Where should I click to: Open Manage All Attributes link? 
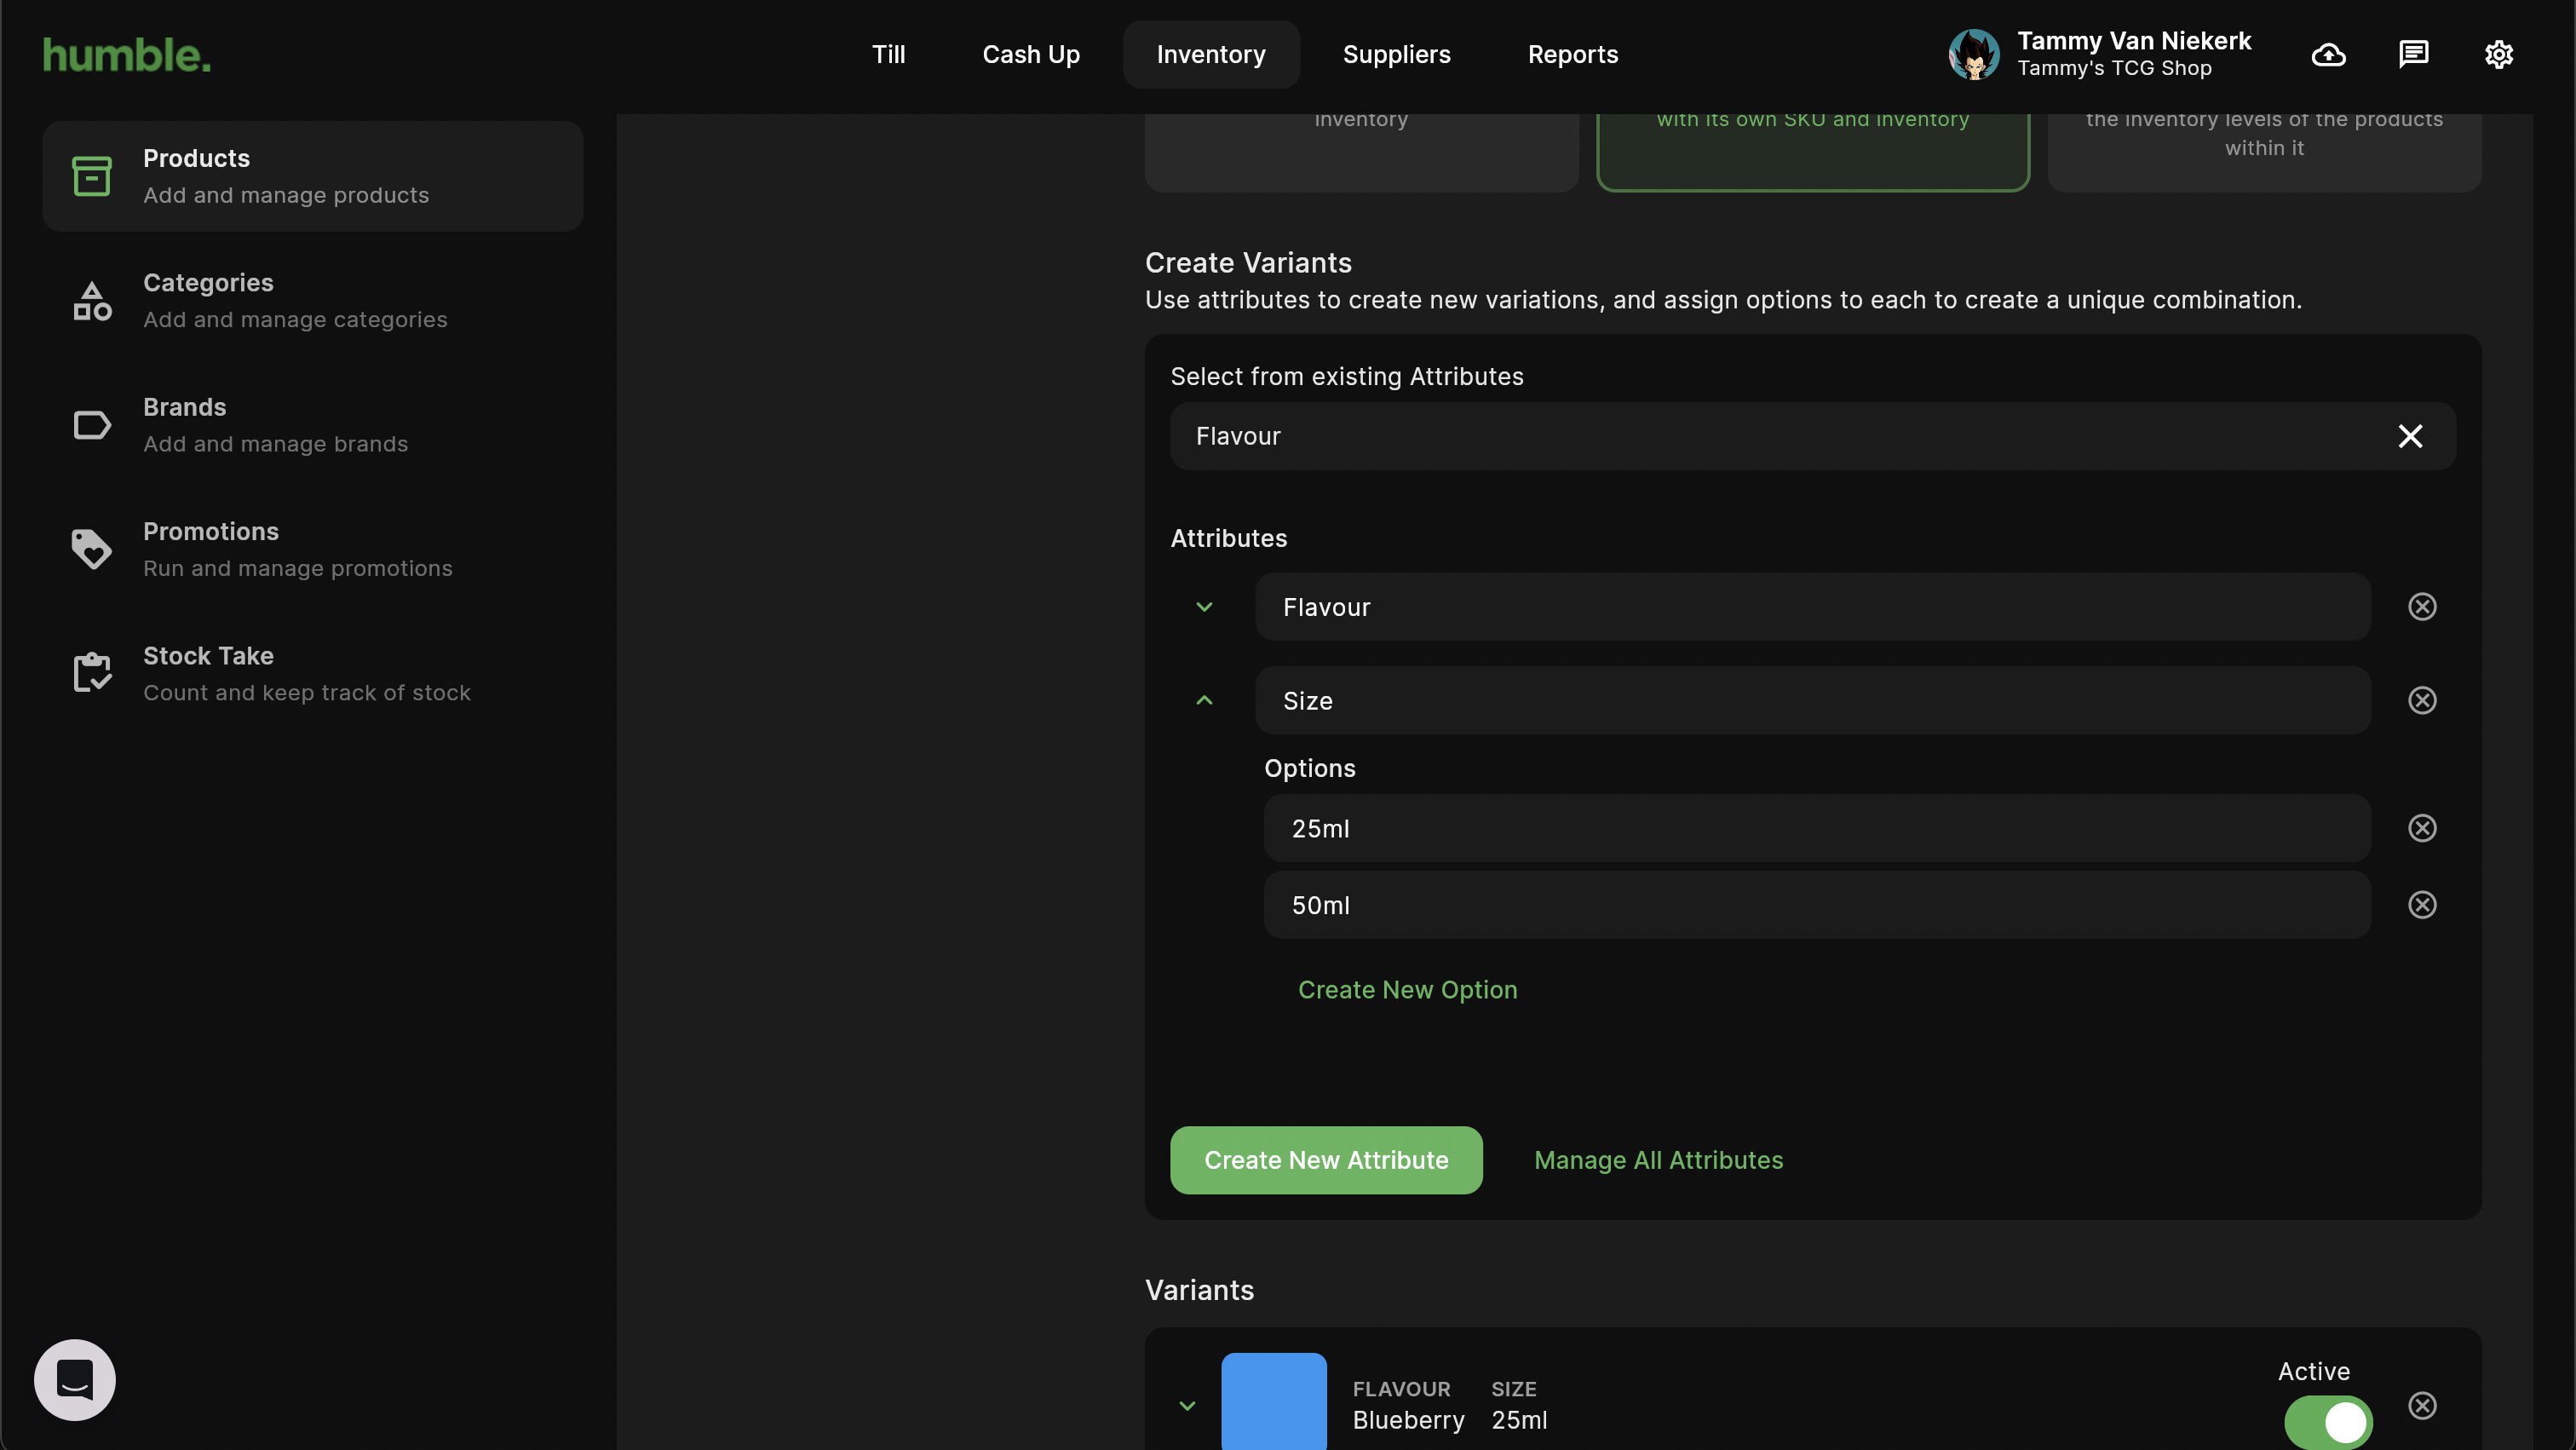coord(1658,1160)
